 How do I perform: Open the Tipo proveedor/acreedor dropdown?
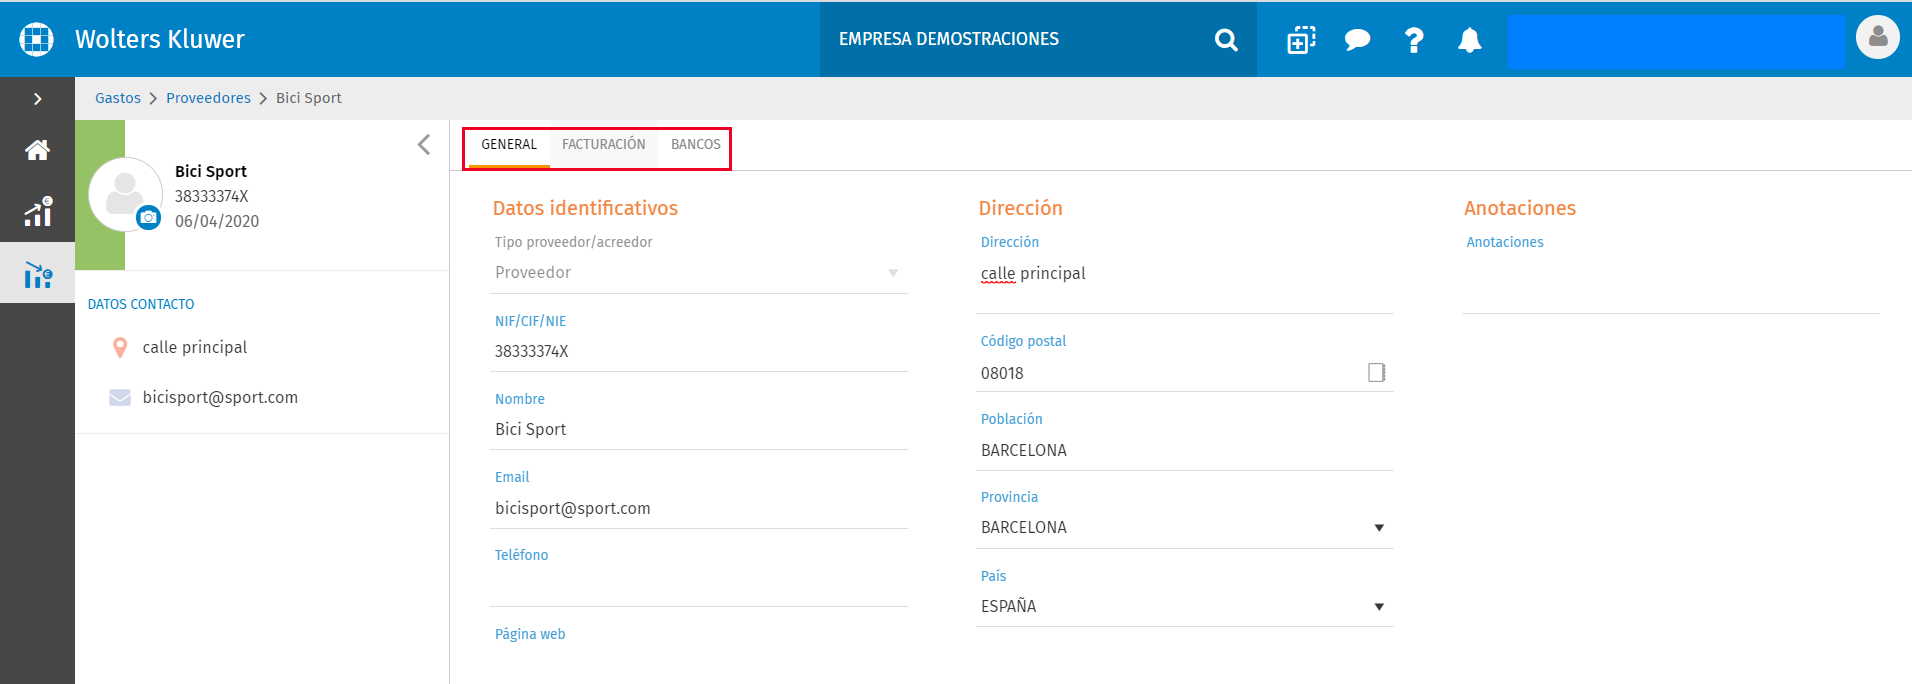click(699, 272)
